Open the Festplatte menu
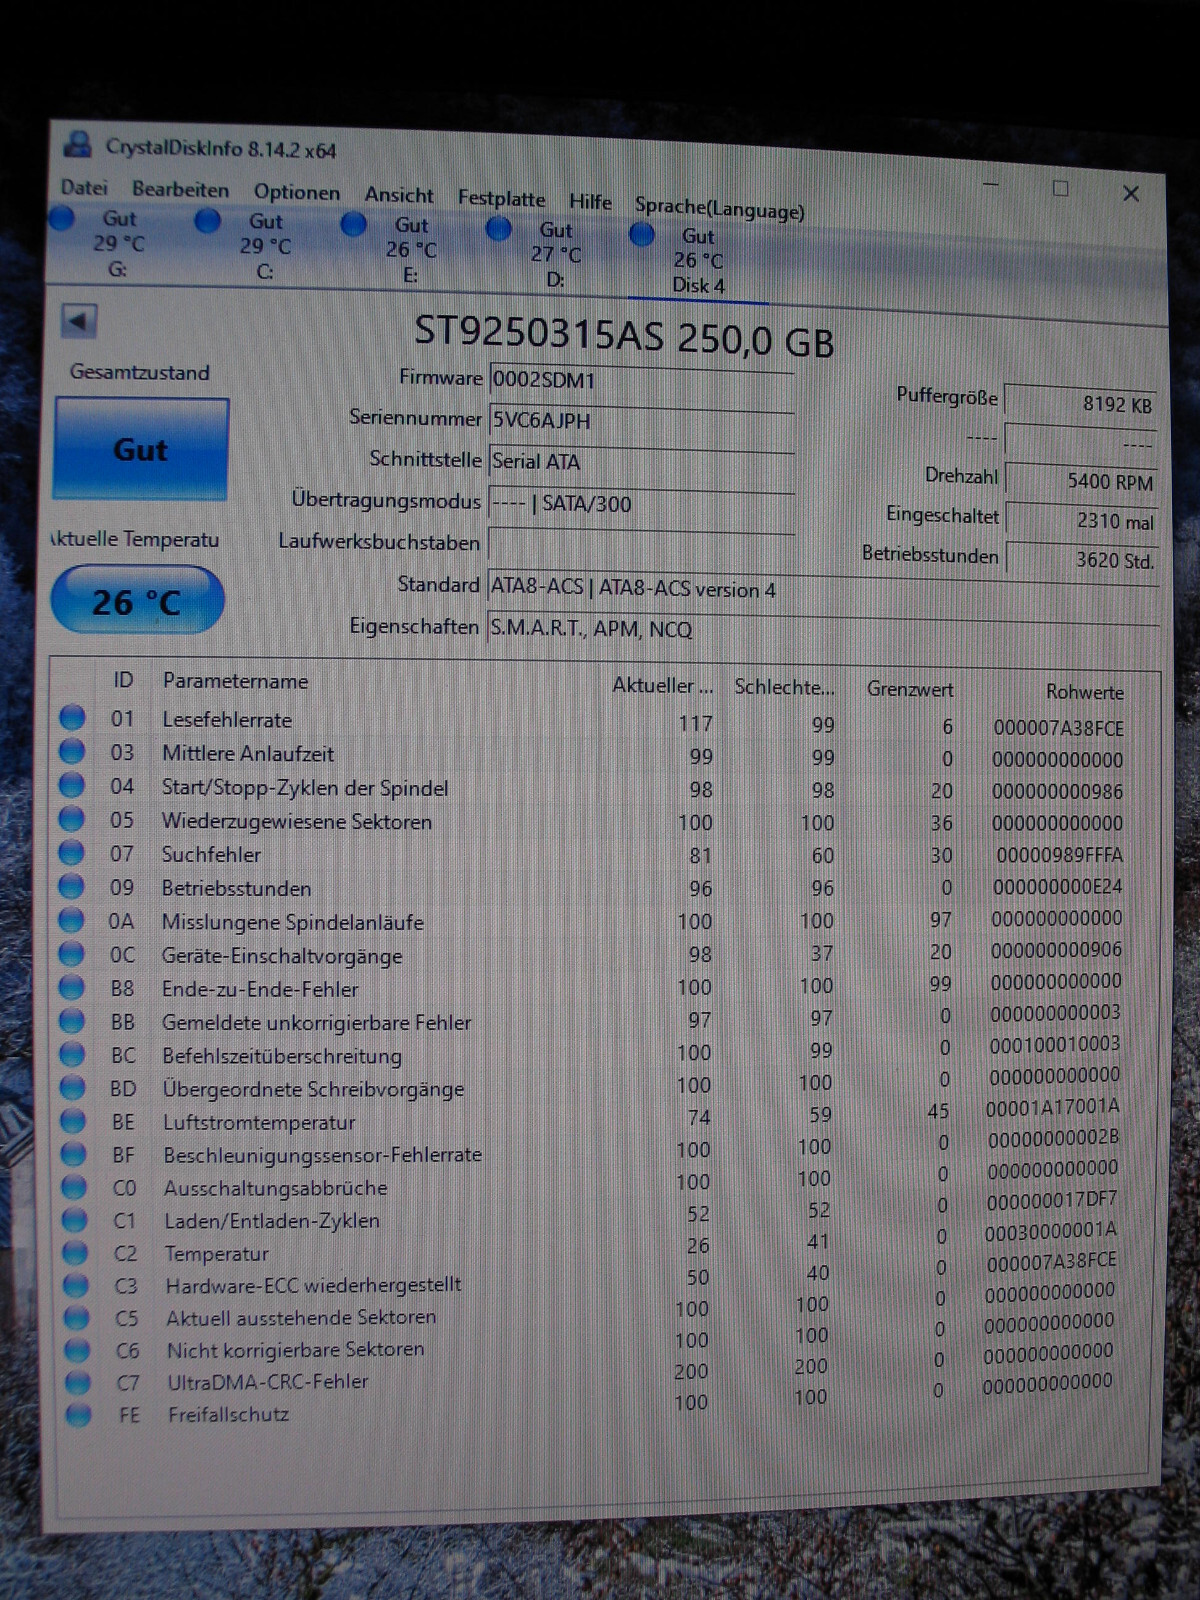1200x1600 pixels. 501,198
